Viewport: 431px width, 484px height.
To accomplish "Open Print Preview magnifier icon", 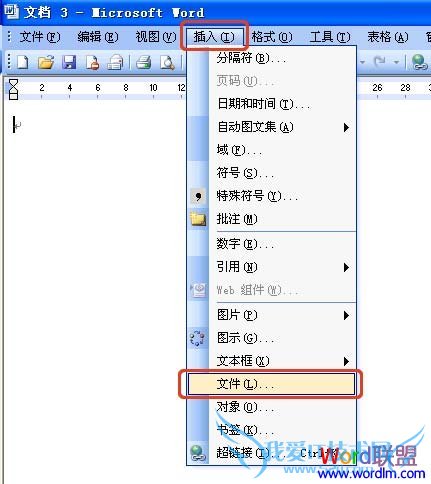I will click(x=167, y=62).
